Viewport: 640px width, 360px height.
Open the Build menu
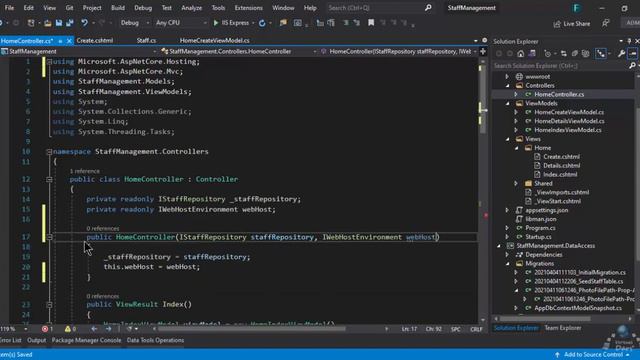(x=118, y=8)
